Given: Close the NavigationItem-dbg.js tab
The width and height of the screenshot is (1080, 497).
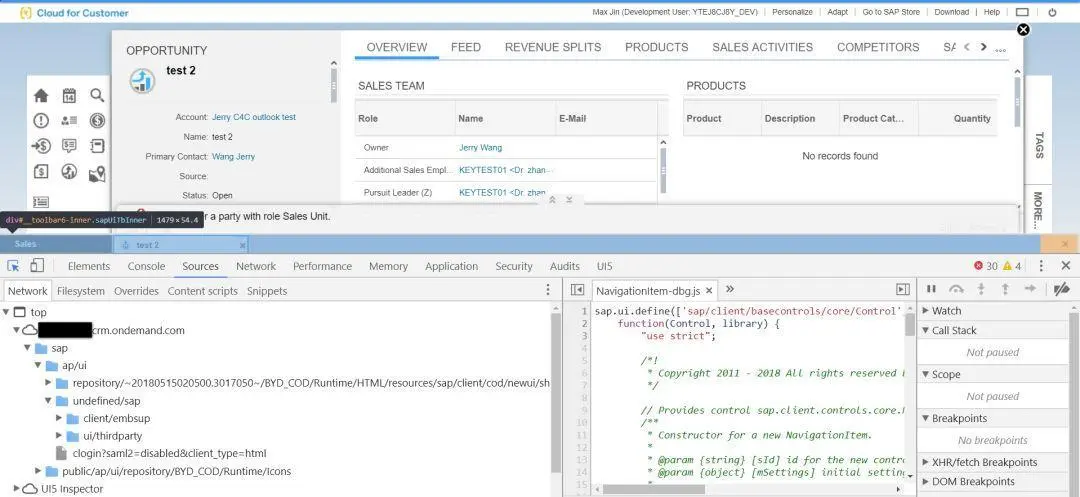Looking at the screenshot, I should click(709, 291).
